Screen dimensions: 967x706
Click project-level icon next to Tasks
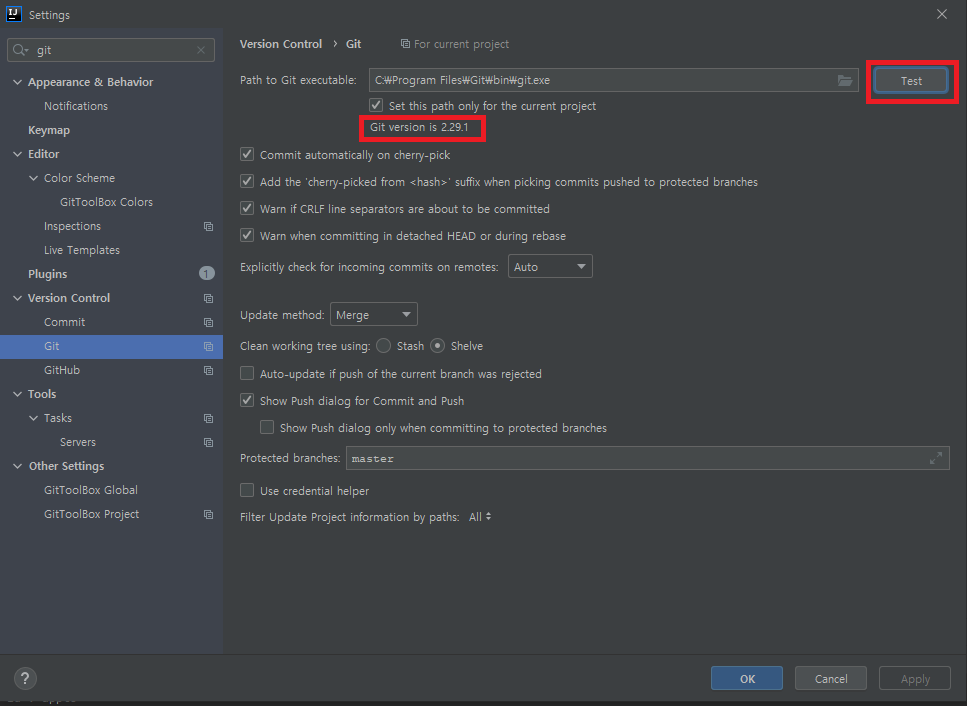(208, 419)
